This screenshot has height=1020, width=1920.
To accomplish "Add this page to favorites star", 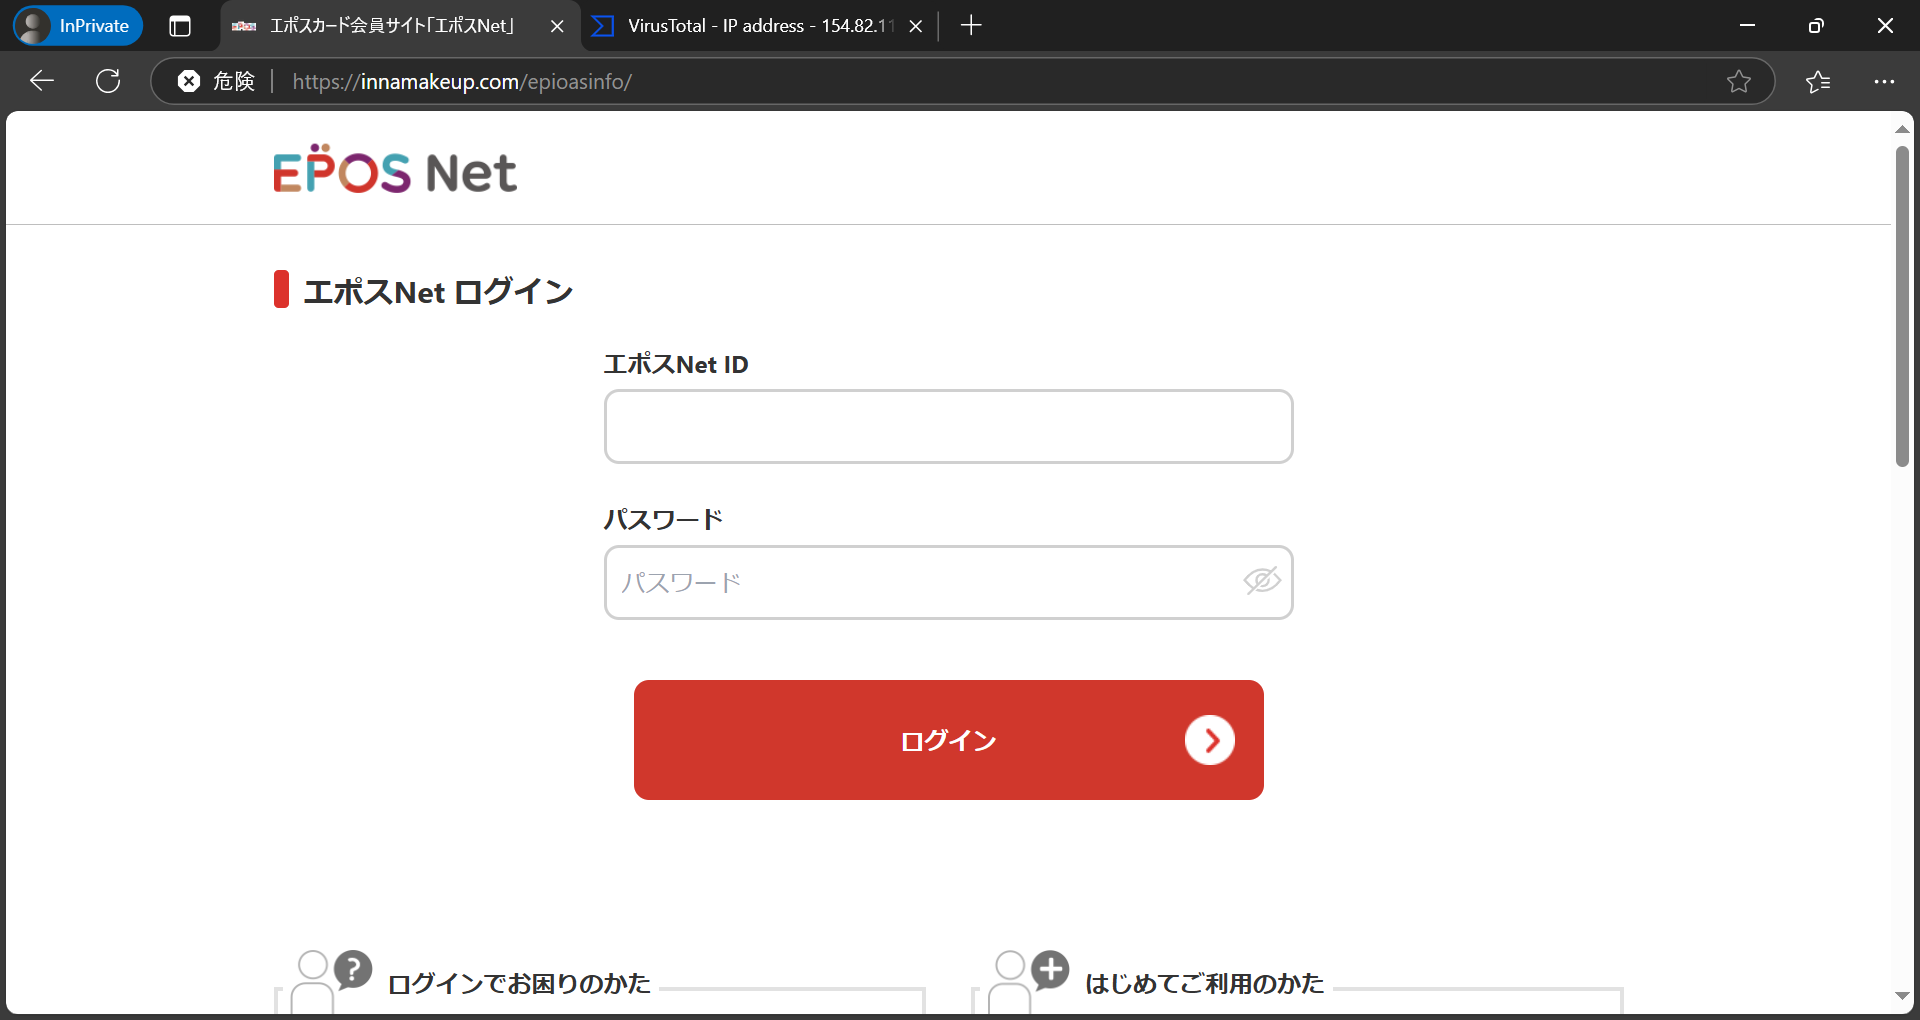I will (x=1739, y=81).
